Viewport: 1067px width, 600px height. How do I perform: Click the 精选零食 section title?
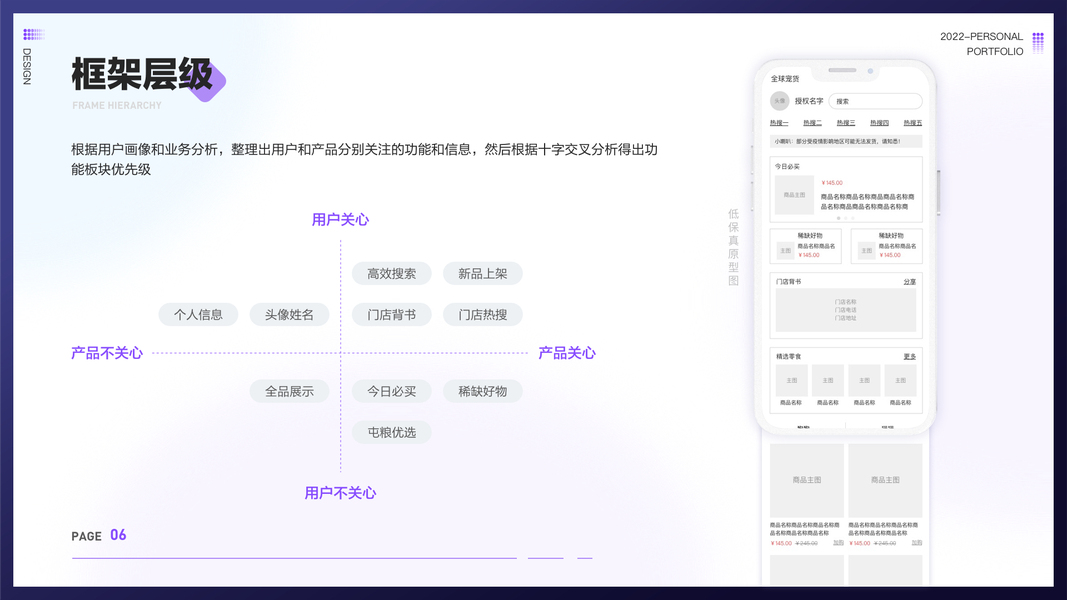(789, 356)
